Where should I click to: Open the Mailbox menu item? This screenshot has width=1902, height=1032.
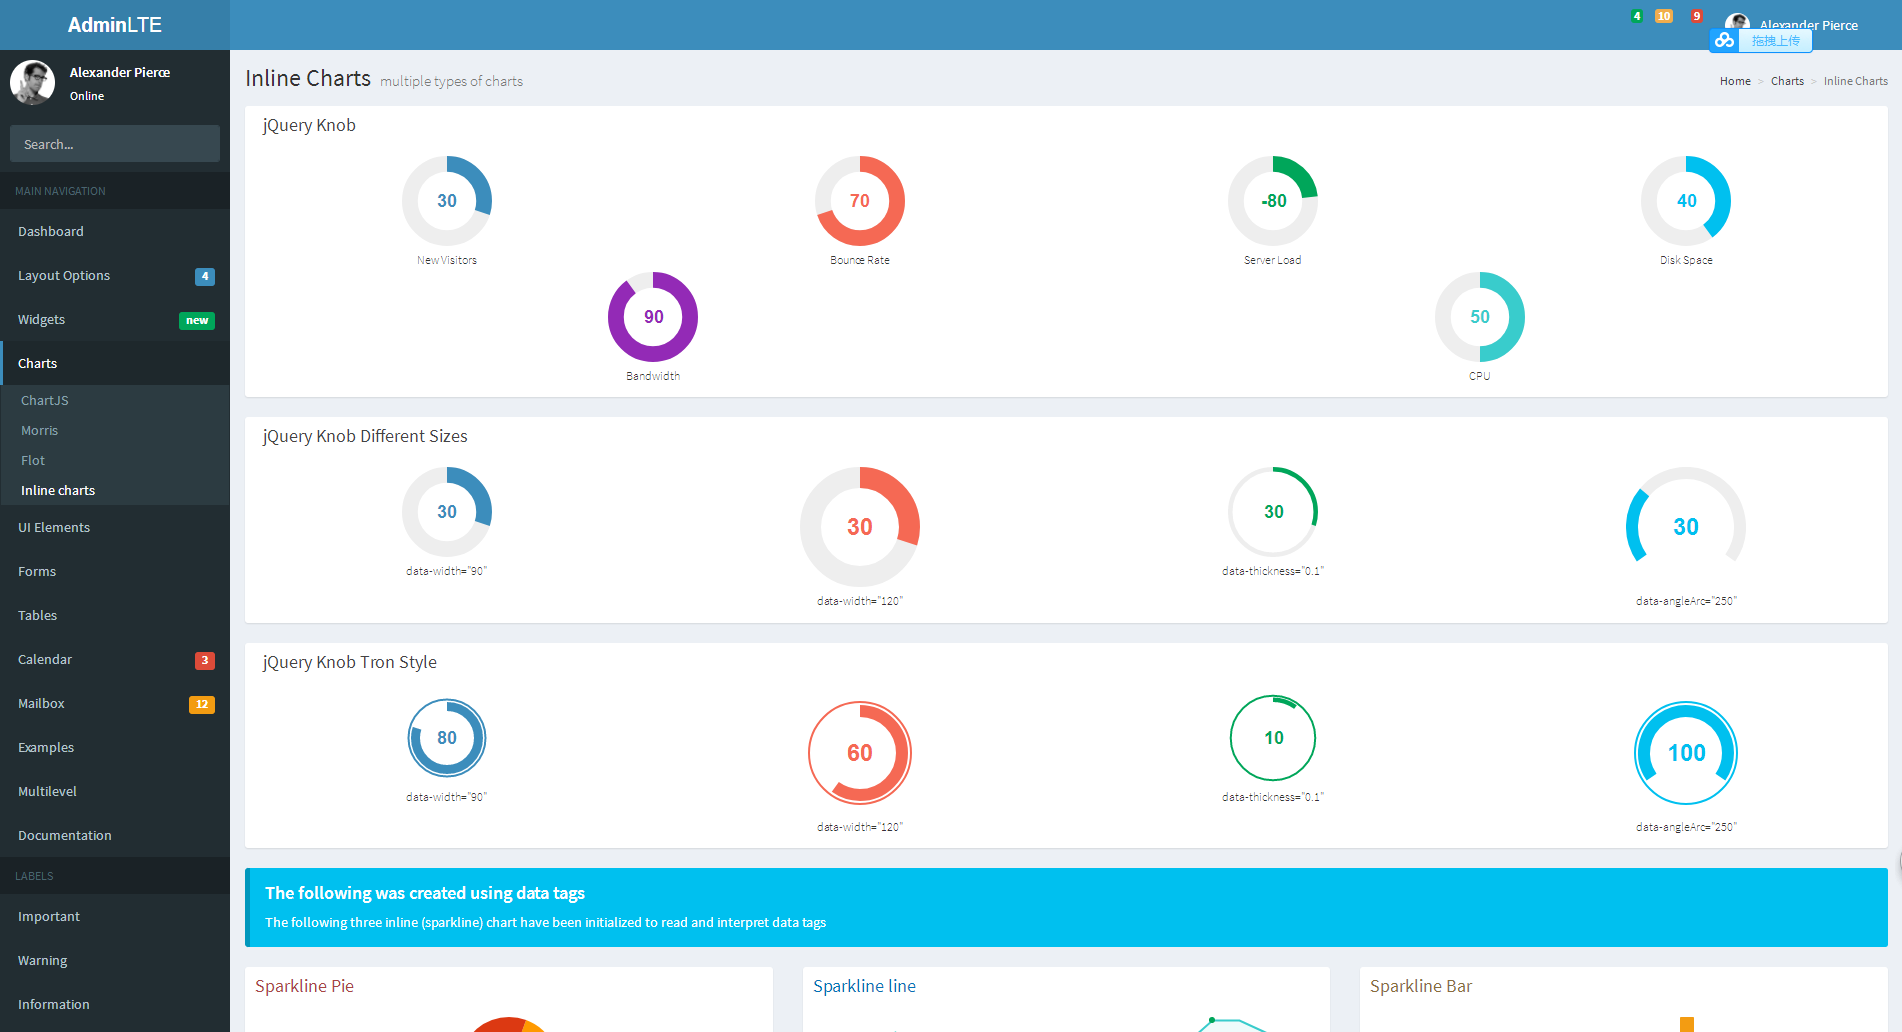coord(115,703)
